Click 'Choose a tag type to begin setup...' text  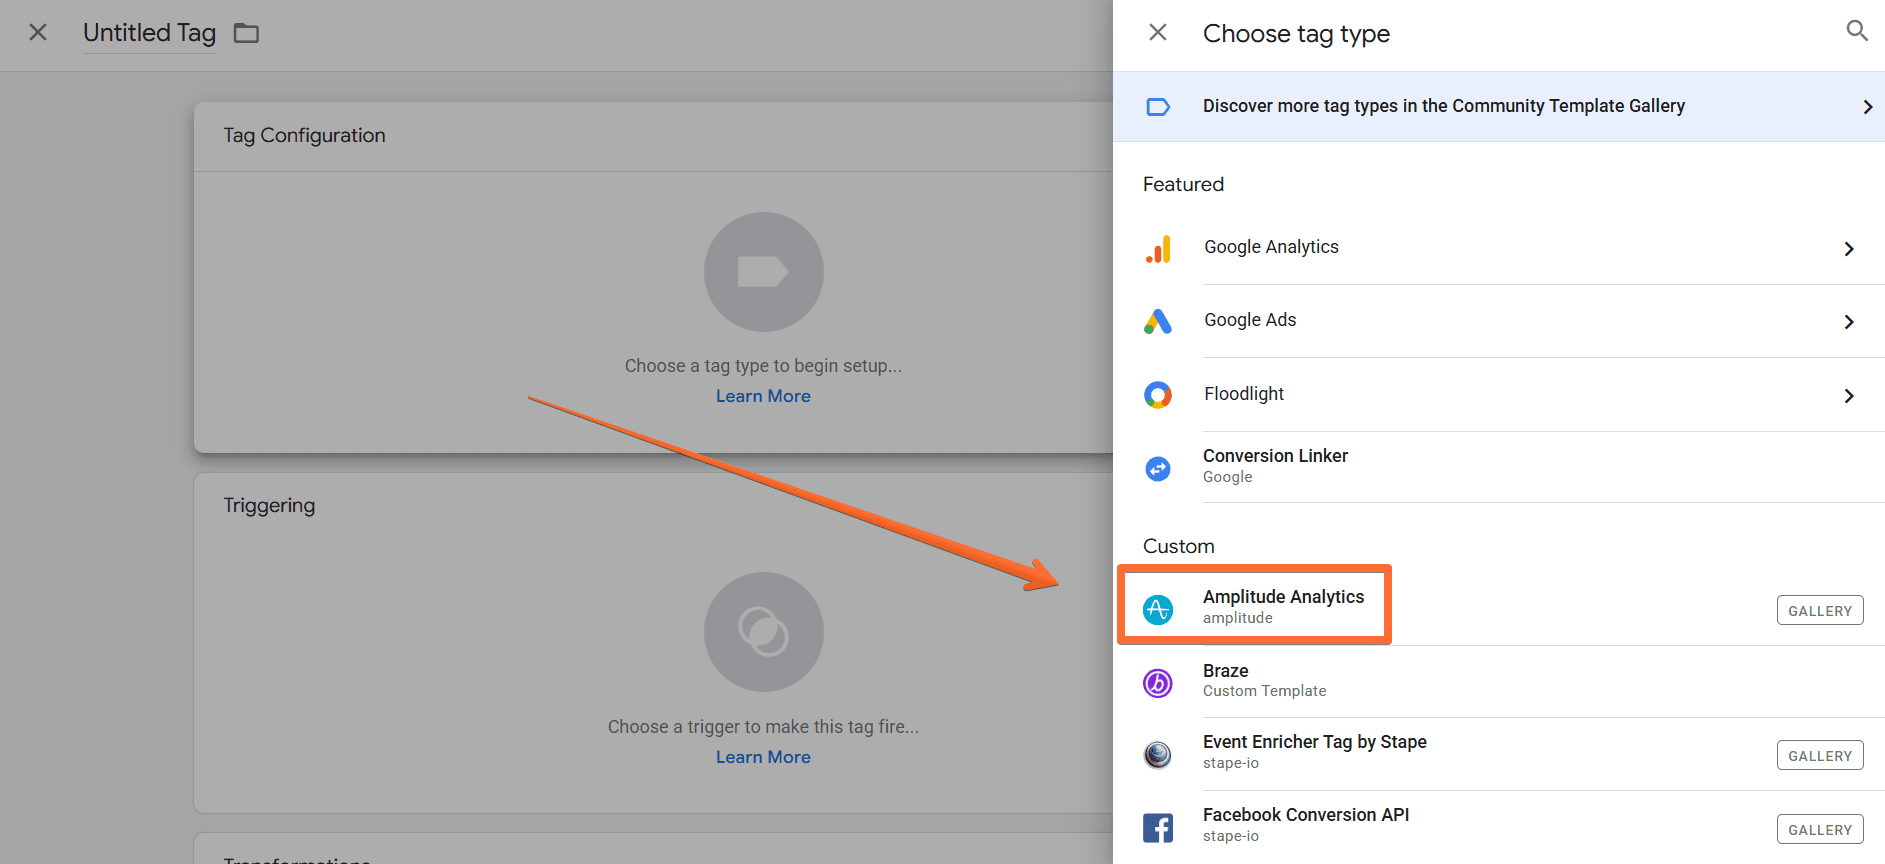pyautogui.click(x=763, y=366)
